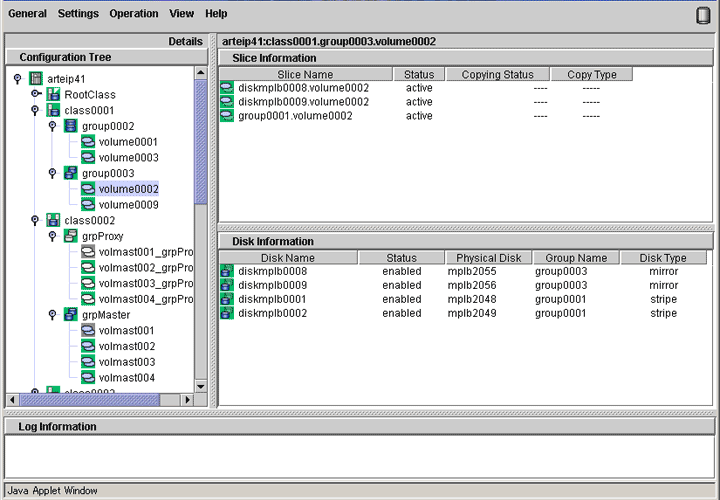Viewport: 720px width, 500px height.
Task: Click the RootClass class icon
Action: click(53, 95)
